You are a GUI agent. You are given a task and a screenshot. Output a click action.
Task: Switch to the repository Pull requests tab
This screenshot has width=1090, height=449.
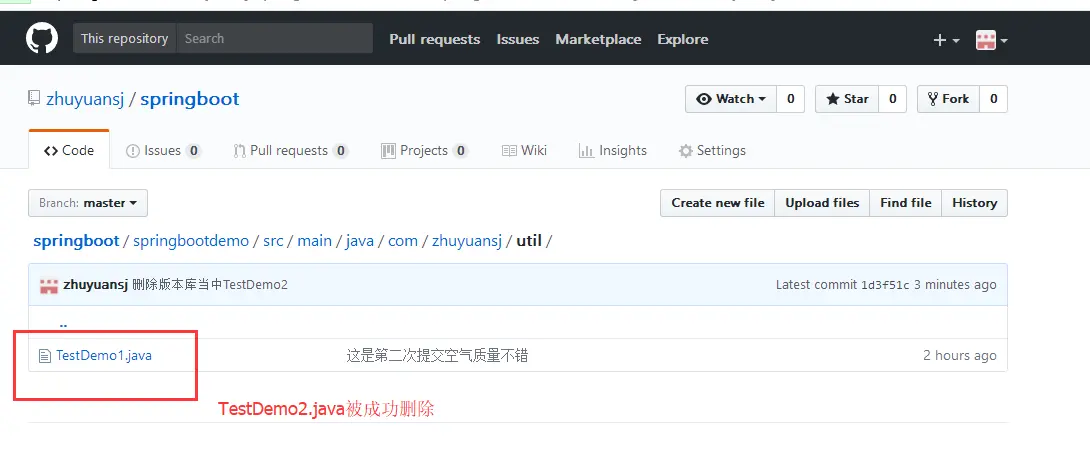[290, 150]
